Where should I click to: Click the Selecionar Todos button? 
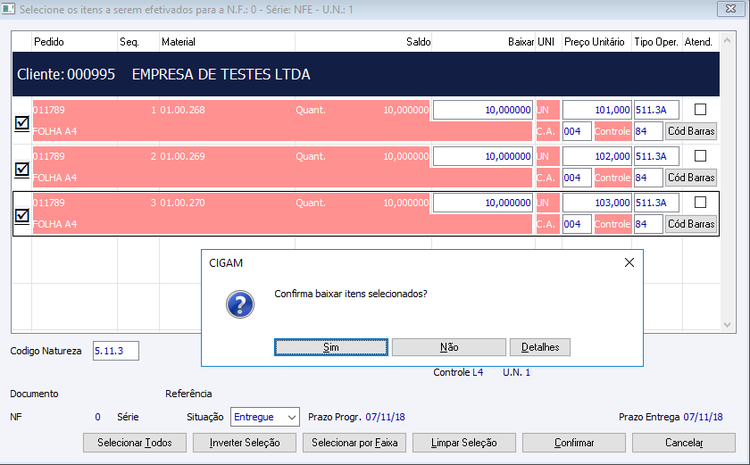(x=134, y=443)
